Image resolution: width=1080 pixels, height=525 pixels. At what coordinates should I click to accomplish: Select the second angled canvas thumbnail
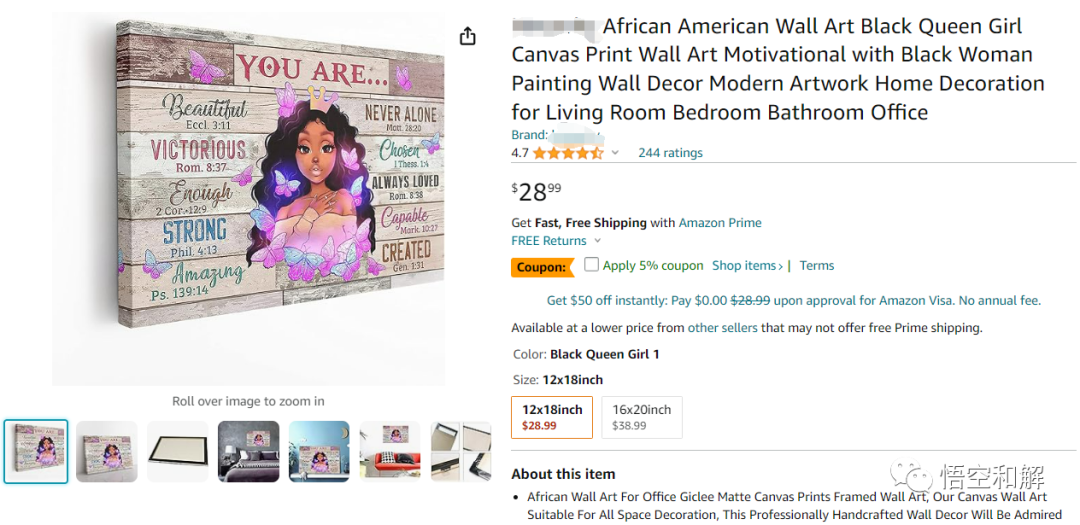pos(107,451)
